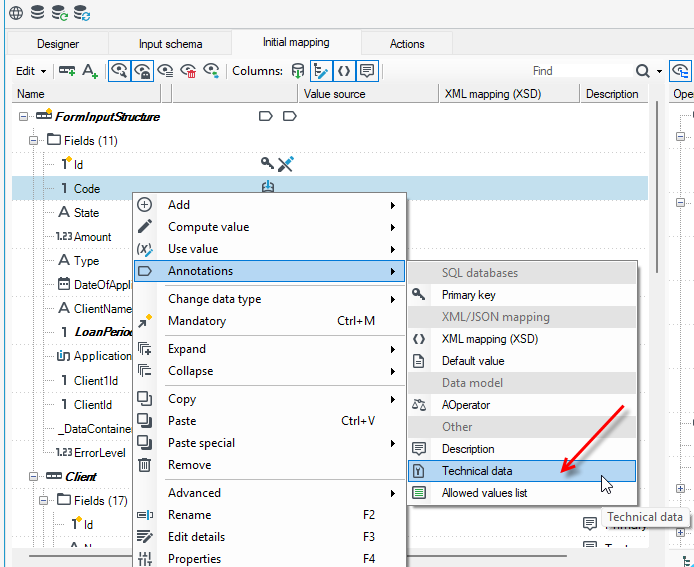Collapse the FormInputStructure tree node
The height and width of the screenshot is (567, 694).
(23, 116)
